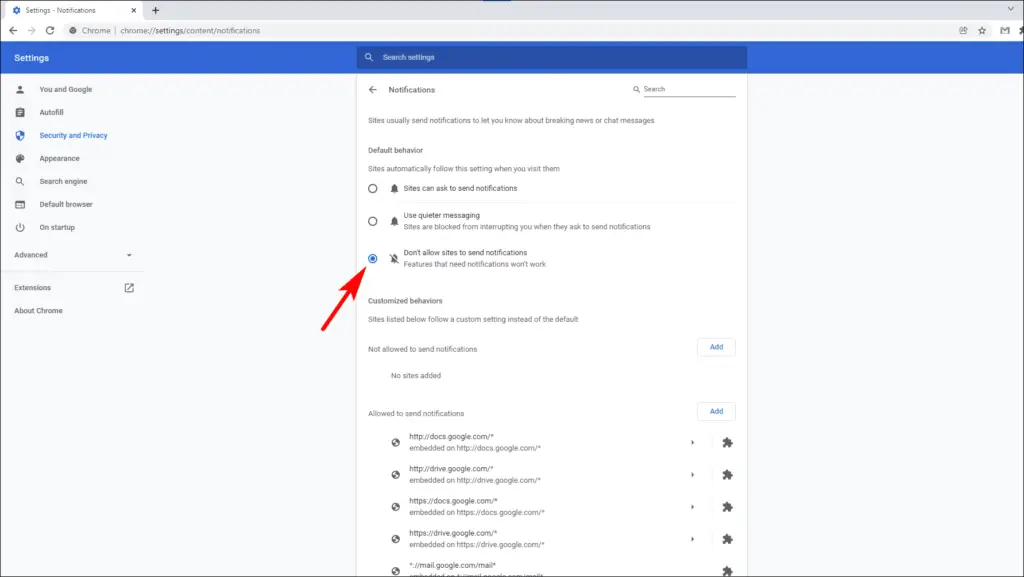Click the On startup power icon
The height and width of the screenshot is (577, 1024).
pos(20,227)
